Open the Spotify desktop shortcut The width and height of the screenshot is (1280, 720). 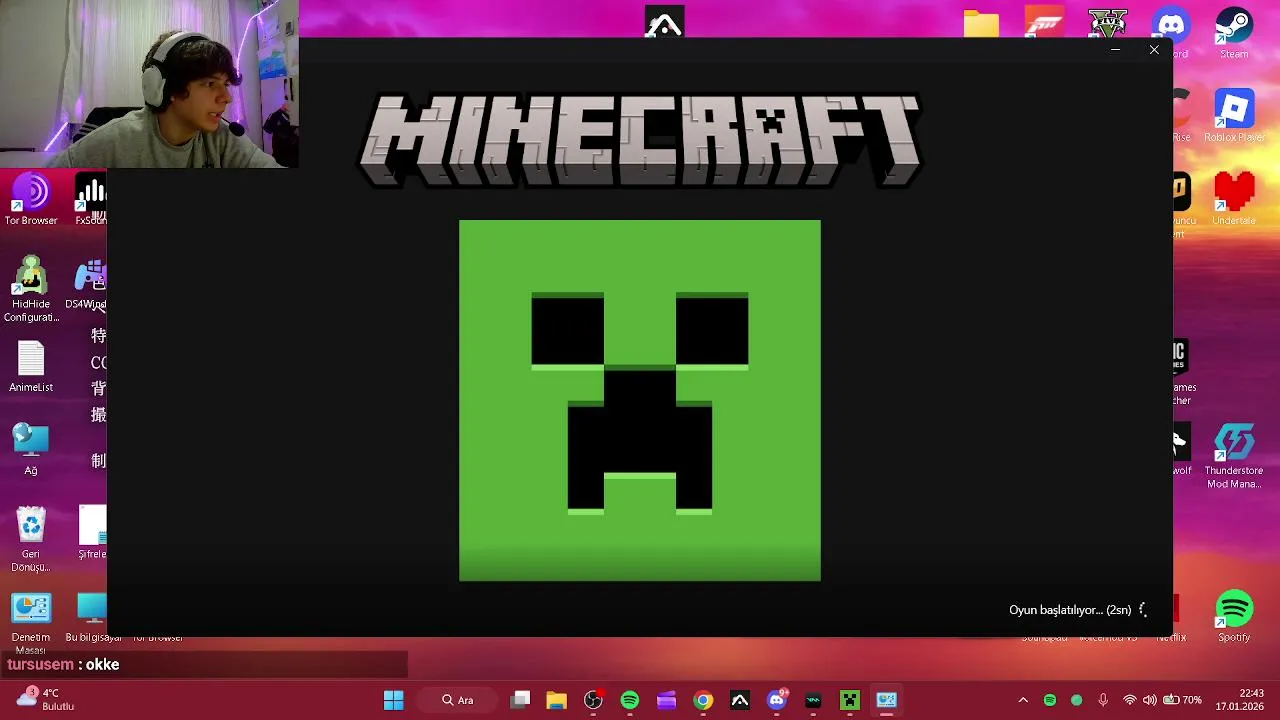click(x=1234, y=617)
